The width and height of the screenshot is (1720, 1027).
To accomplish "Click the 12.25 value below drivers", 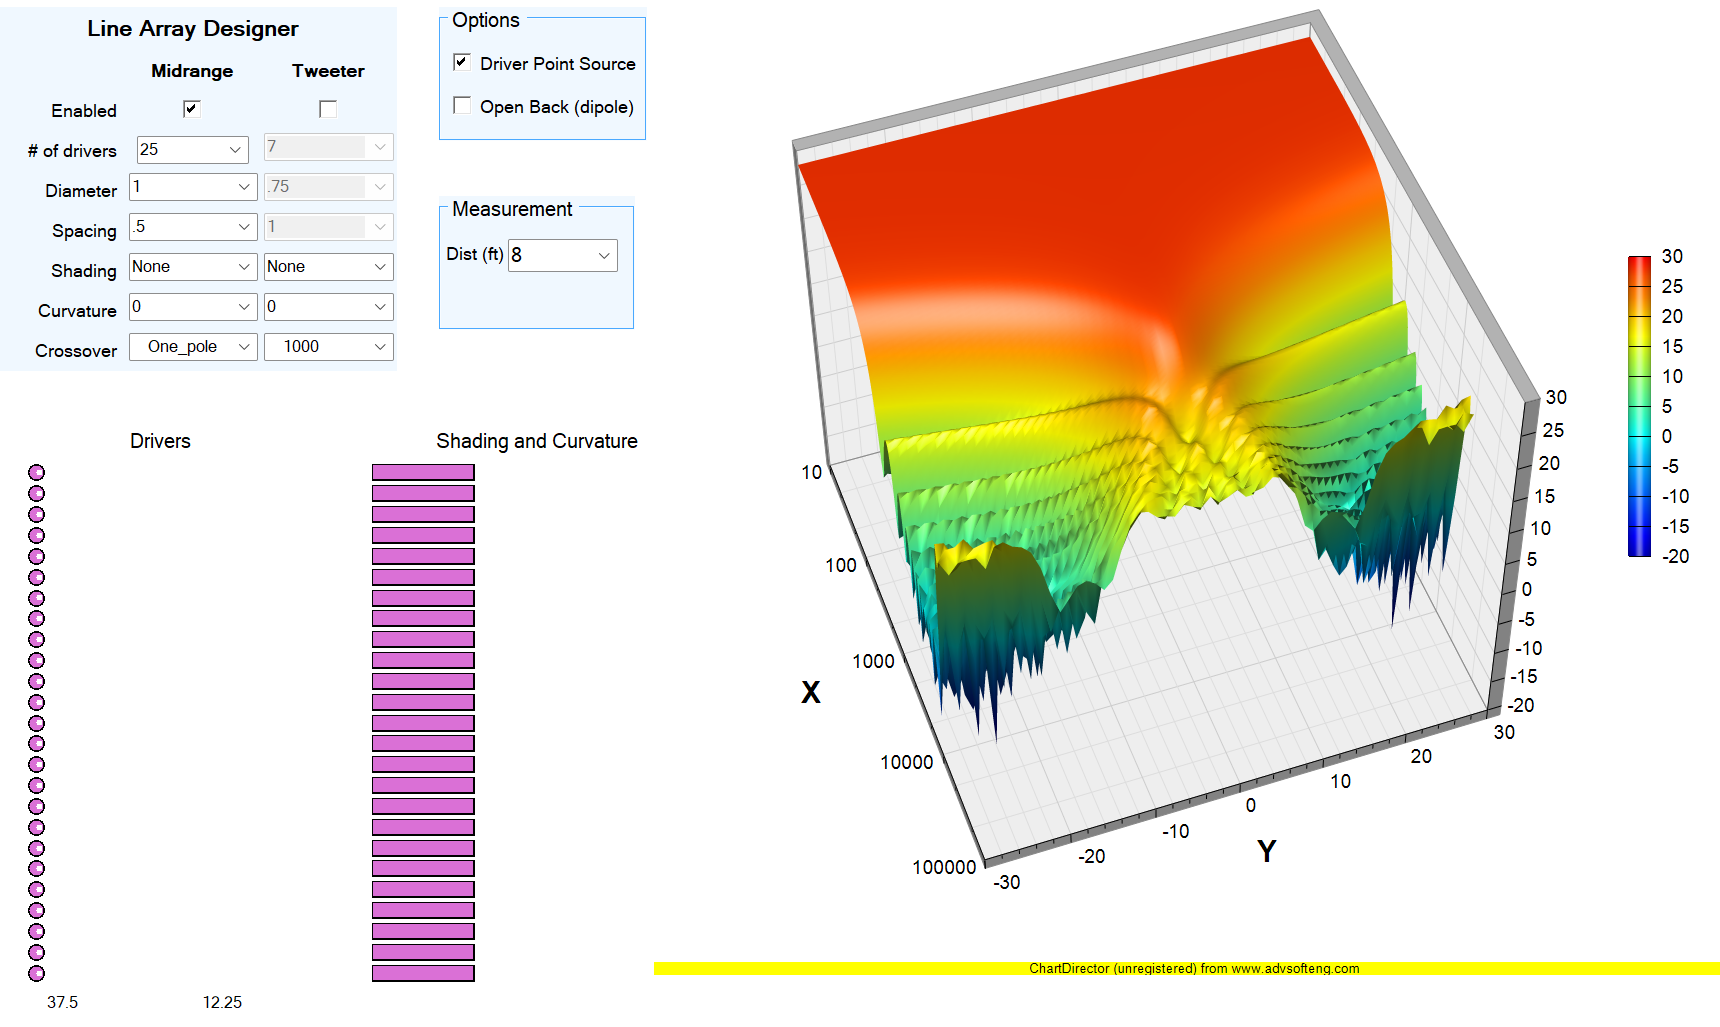I will (222, 1002).
